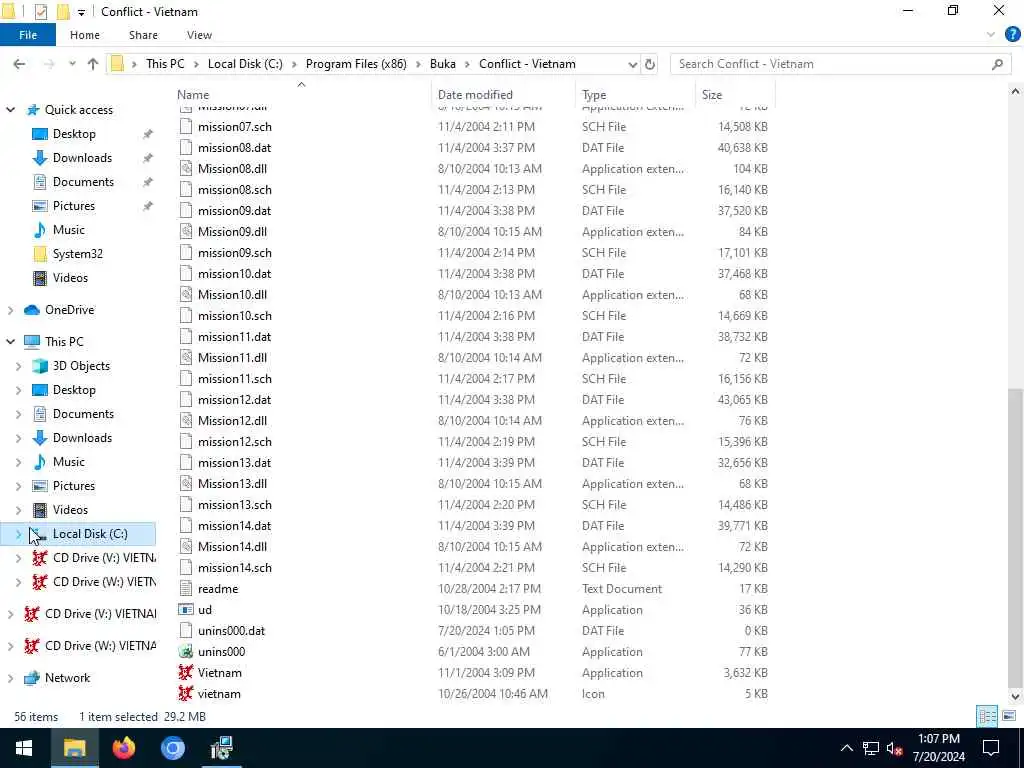Expand 3D Objects under This PC
1024x768 pixels.
pyautogui.click(x=18, y=366)
